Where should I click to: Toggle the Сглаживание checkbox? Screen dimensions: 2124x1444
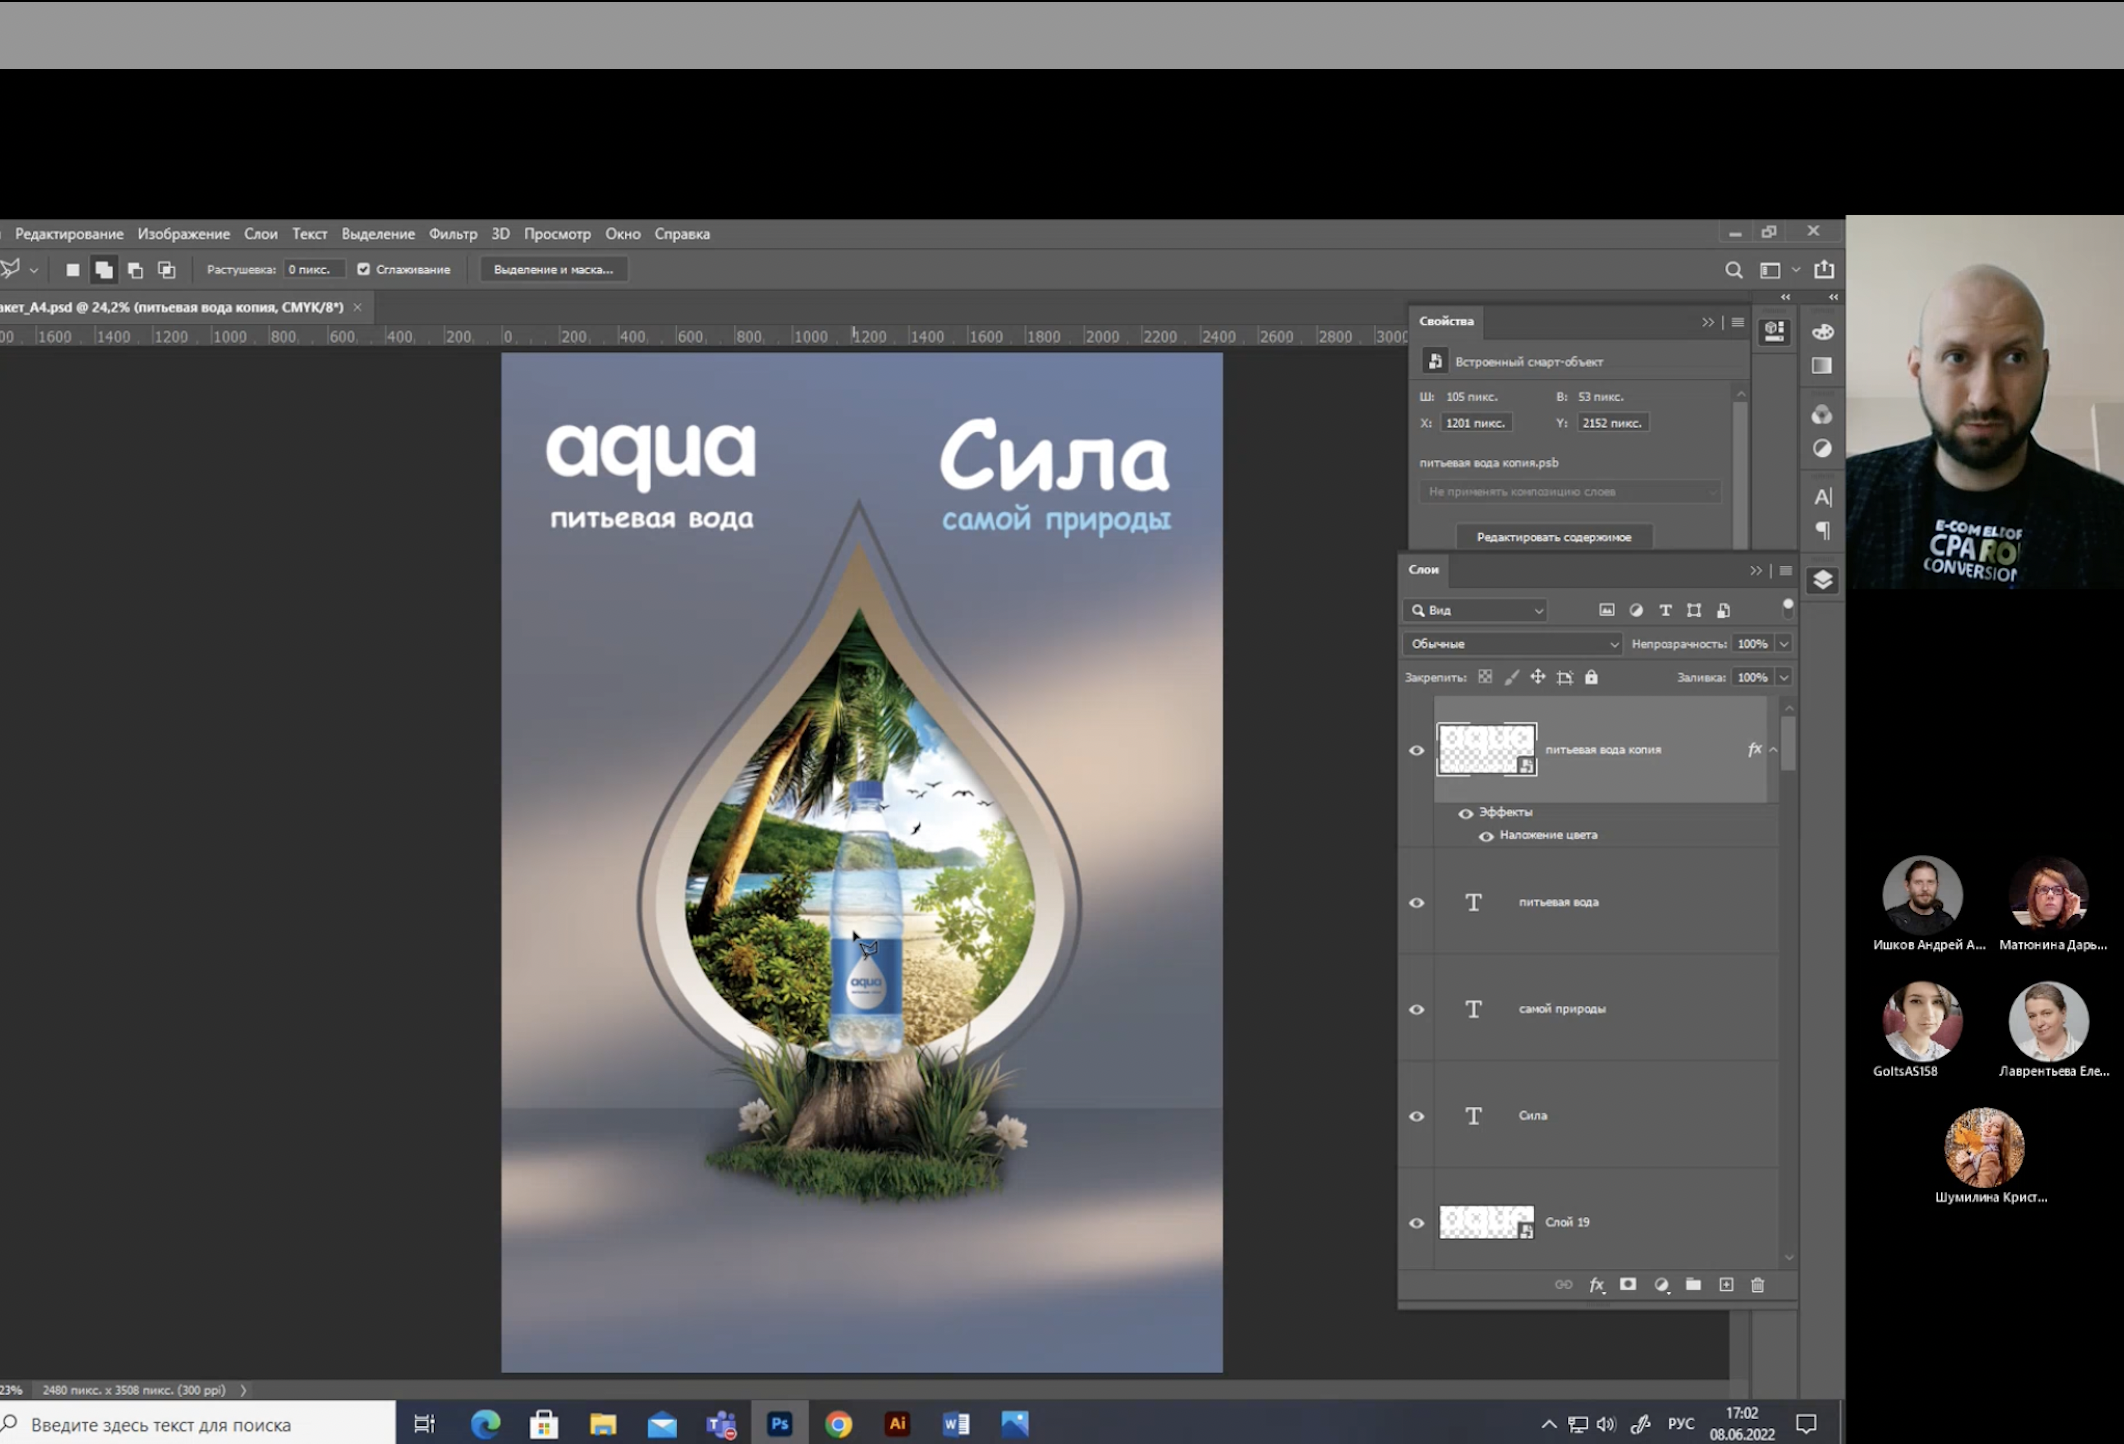coord(364,269)
